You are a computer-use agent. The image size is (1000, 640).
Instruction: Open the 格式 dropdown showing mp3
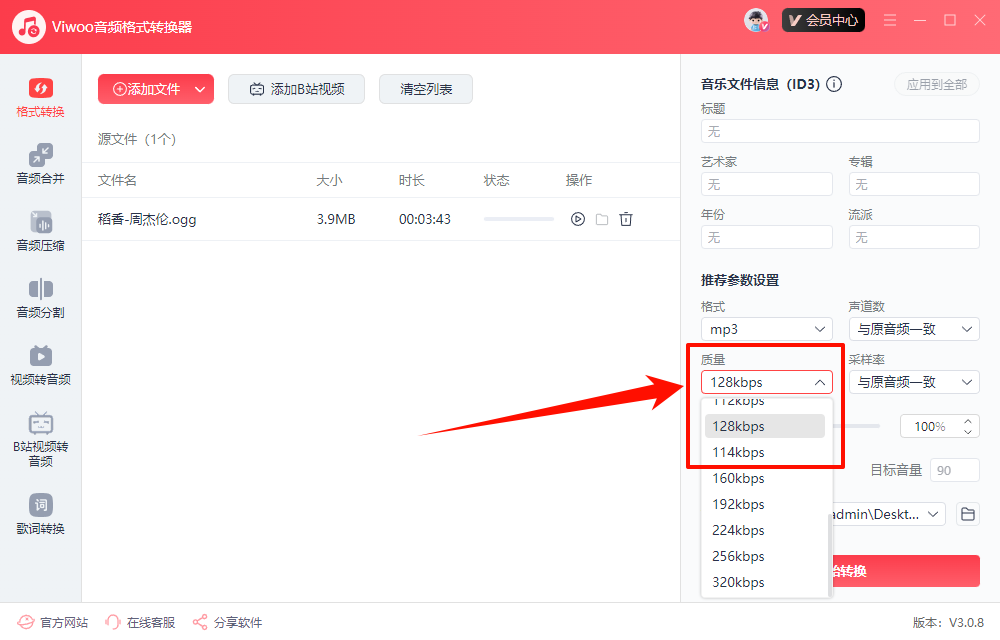click(x=766, y=328)
